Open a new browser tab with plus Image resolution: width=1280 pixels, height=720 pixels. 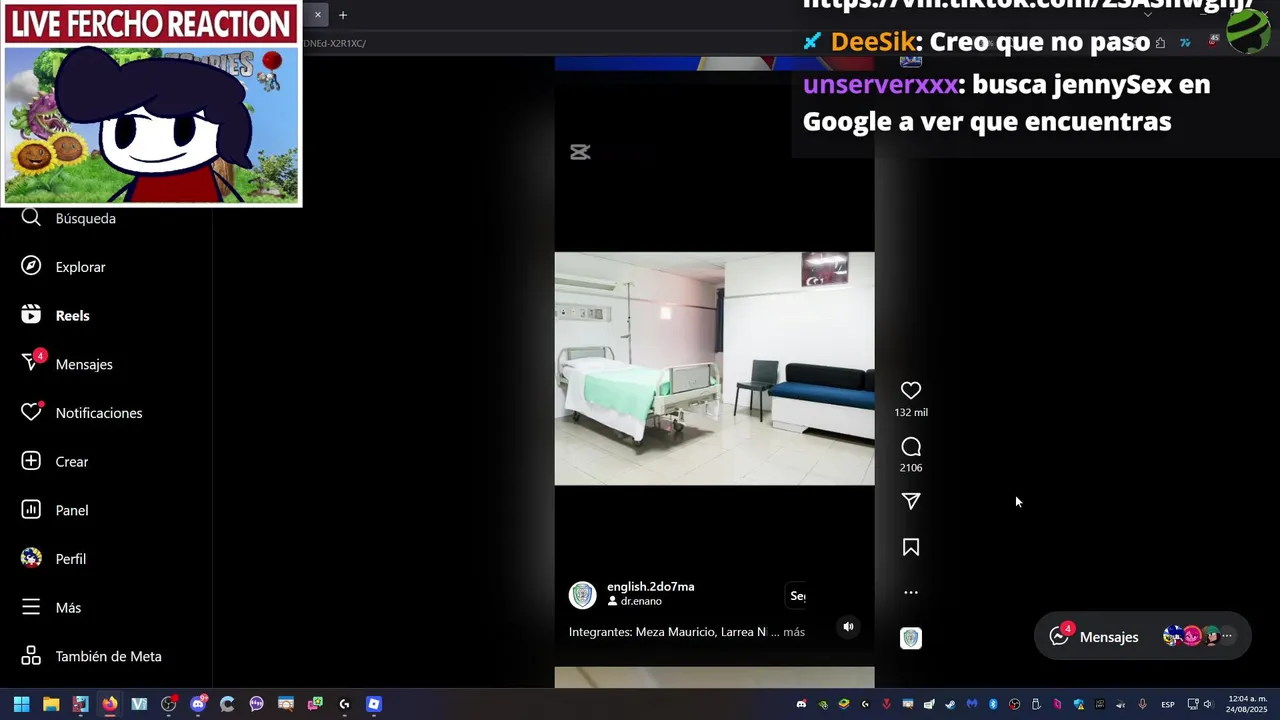tap(343, 15)
